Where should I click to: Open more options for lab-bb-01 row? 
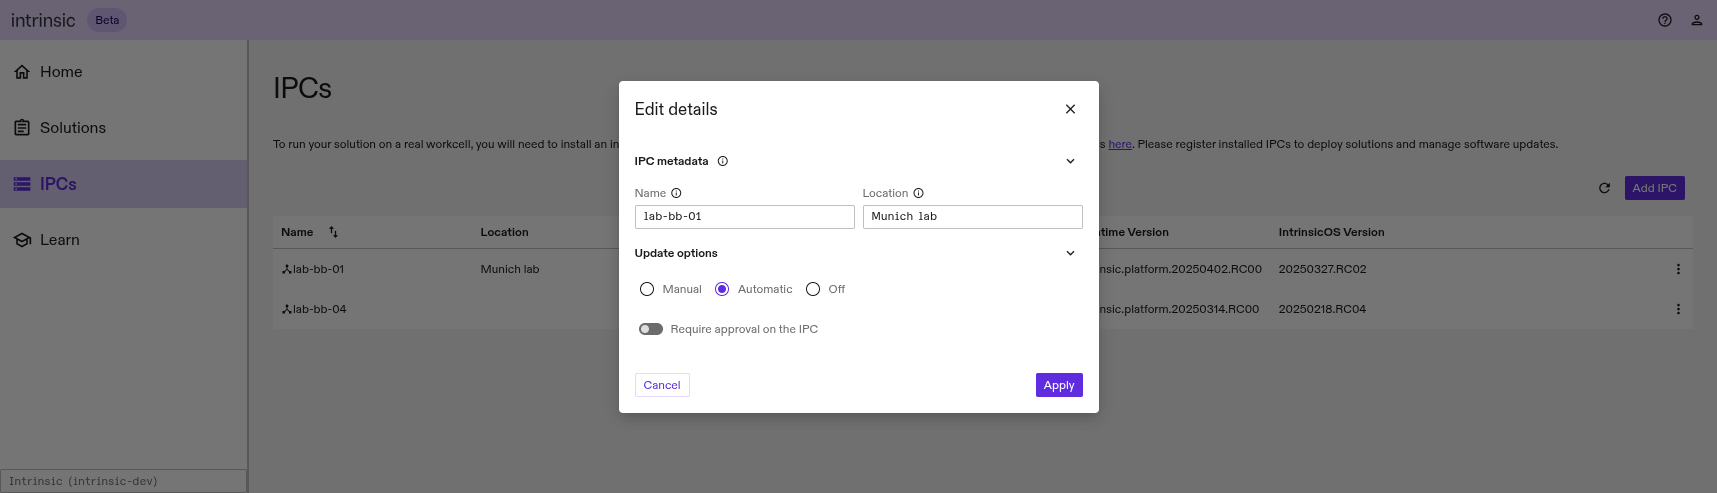click(1678, 269)
